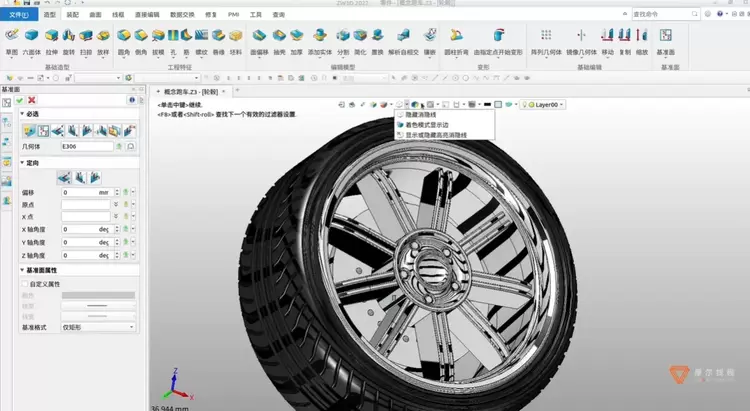The height and width of the screenshot is (411, 750).
Task: Confirm with the green checkmark button
Action: 20,100
